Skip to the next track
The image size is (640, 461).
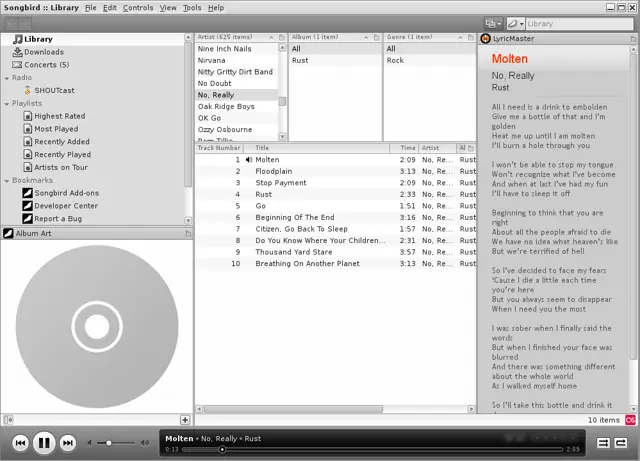(68, 443)
